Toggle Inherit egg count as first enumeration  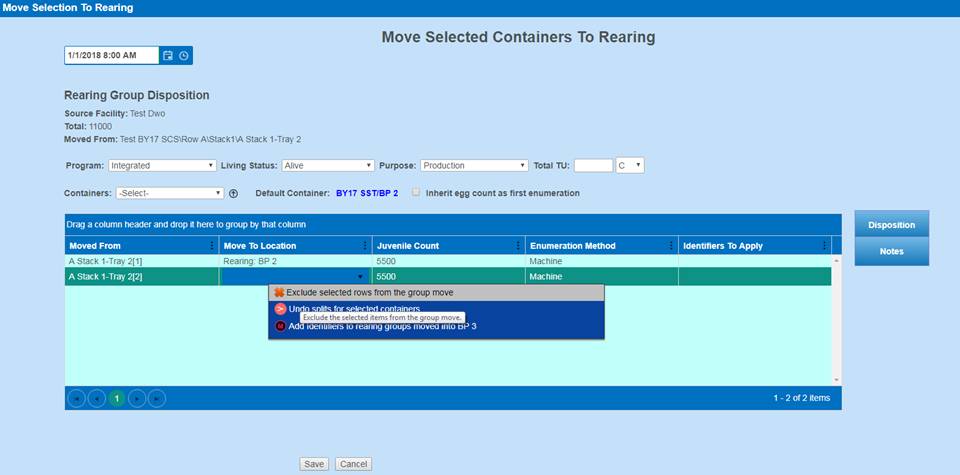416,193
